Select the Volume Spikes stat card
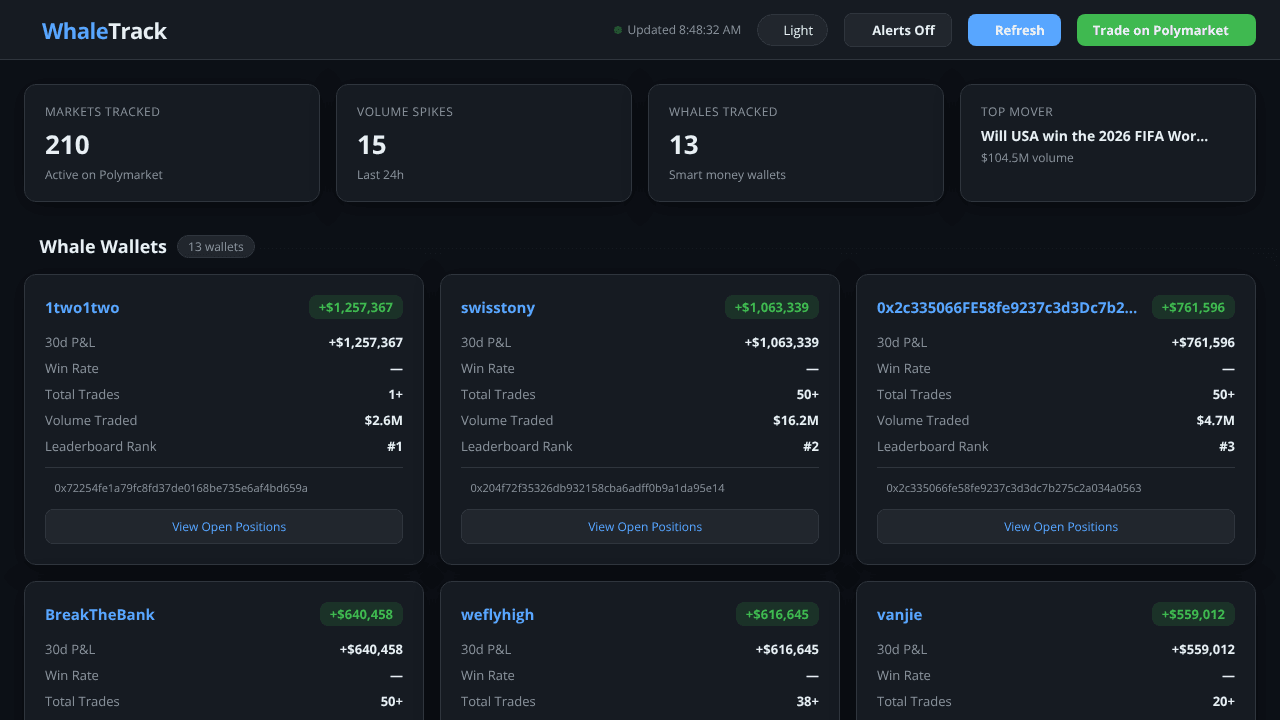Image resolution: width=1280 pixels, height=720 pixels. [484, 143]
